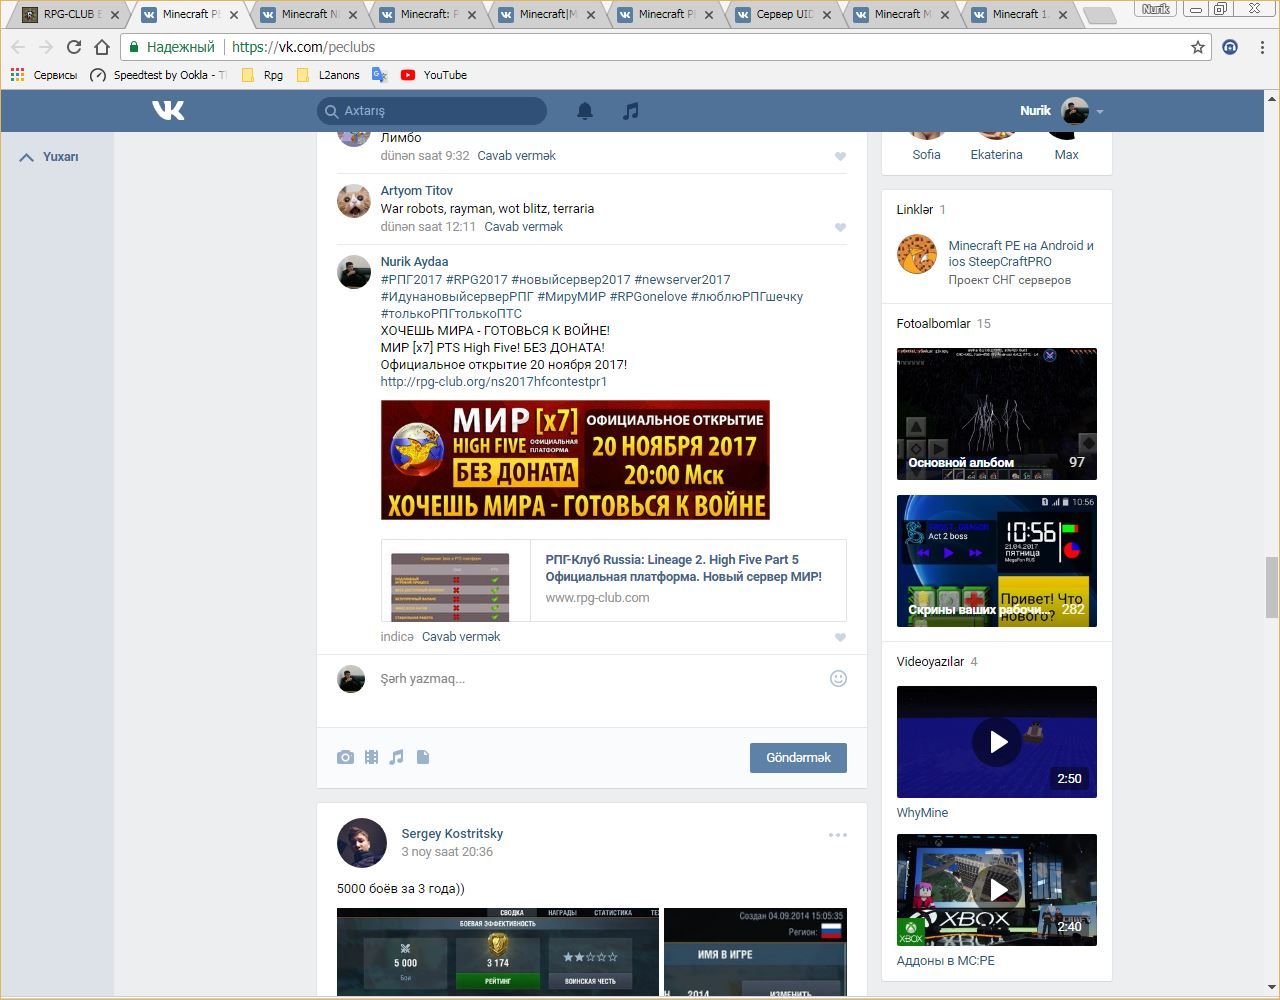This screenshot has width=1280, height=1000.
Task: Open the РПГ-Клуб Russia link preview title
Action: coord(684,568)
